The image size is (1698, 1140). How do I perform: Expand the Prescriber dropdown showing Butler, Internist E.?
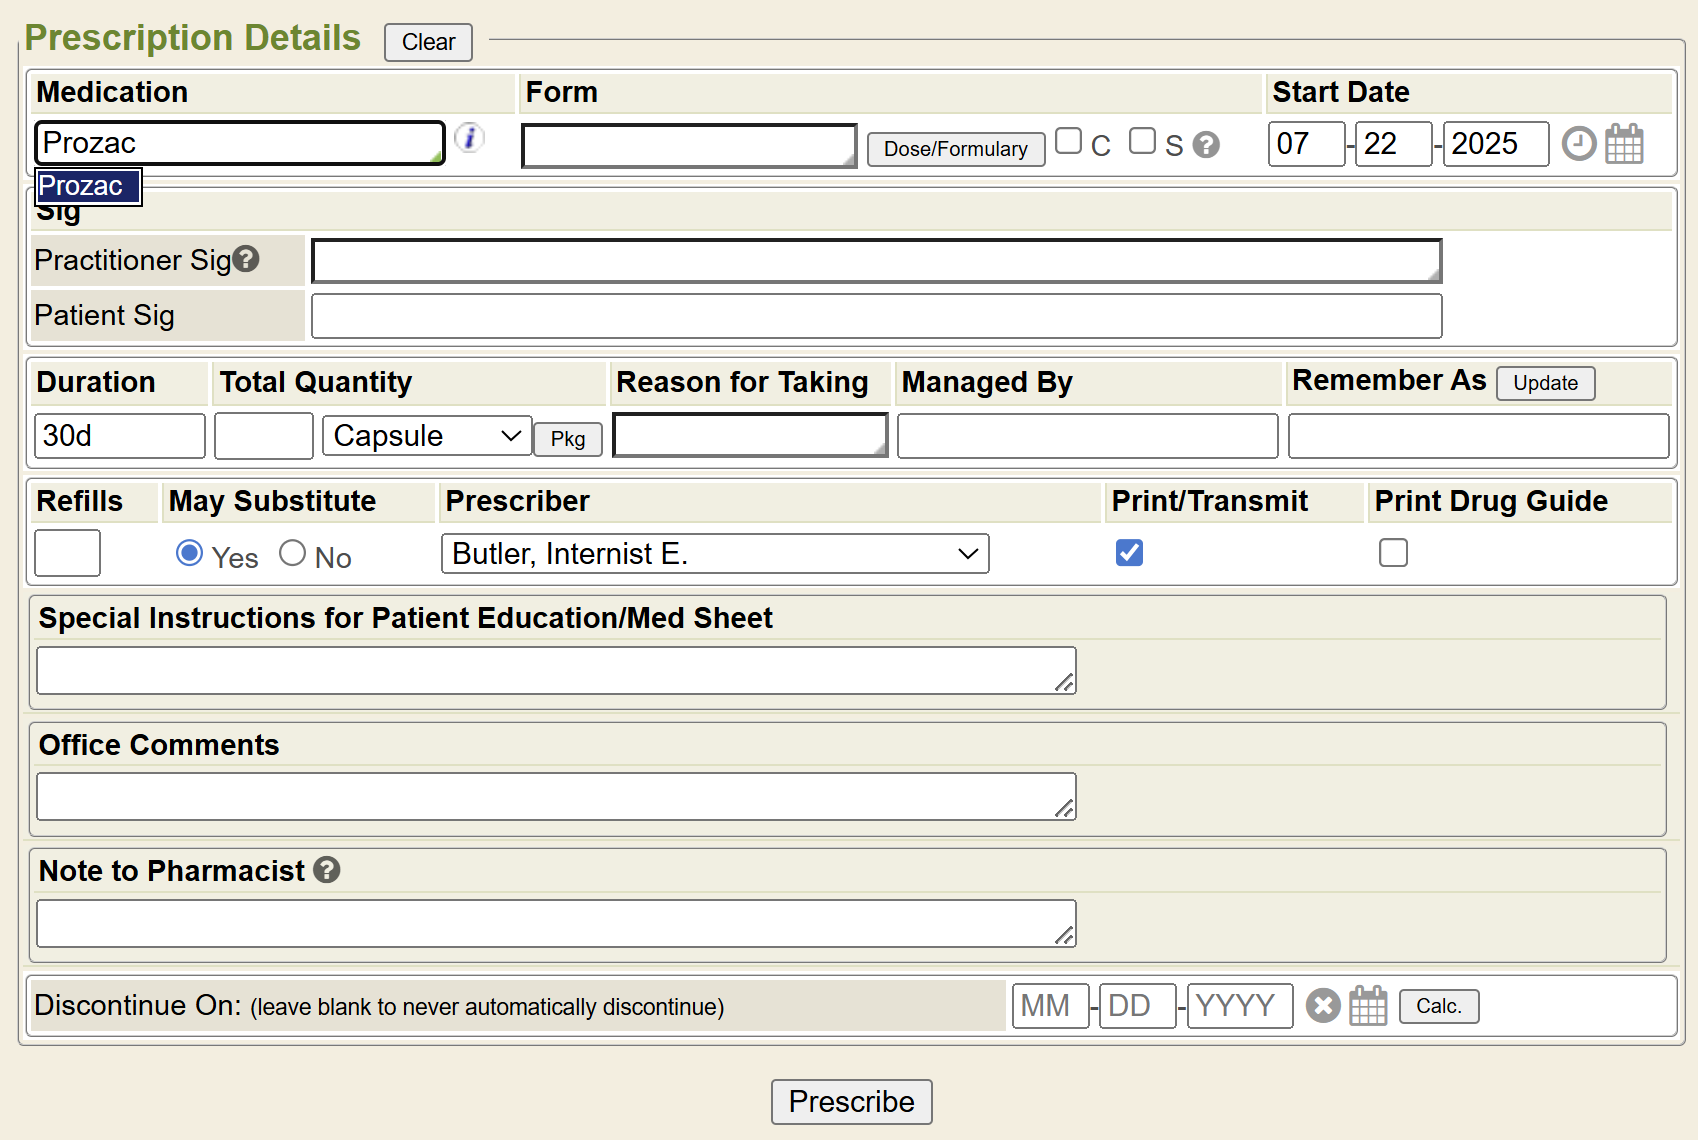tap(714, 554)
